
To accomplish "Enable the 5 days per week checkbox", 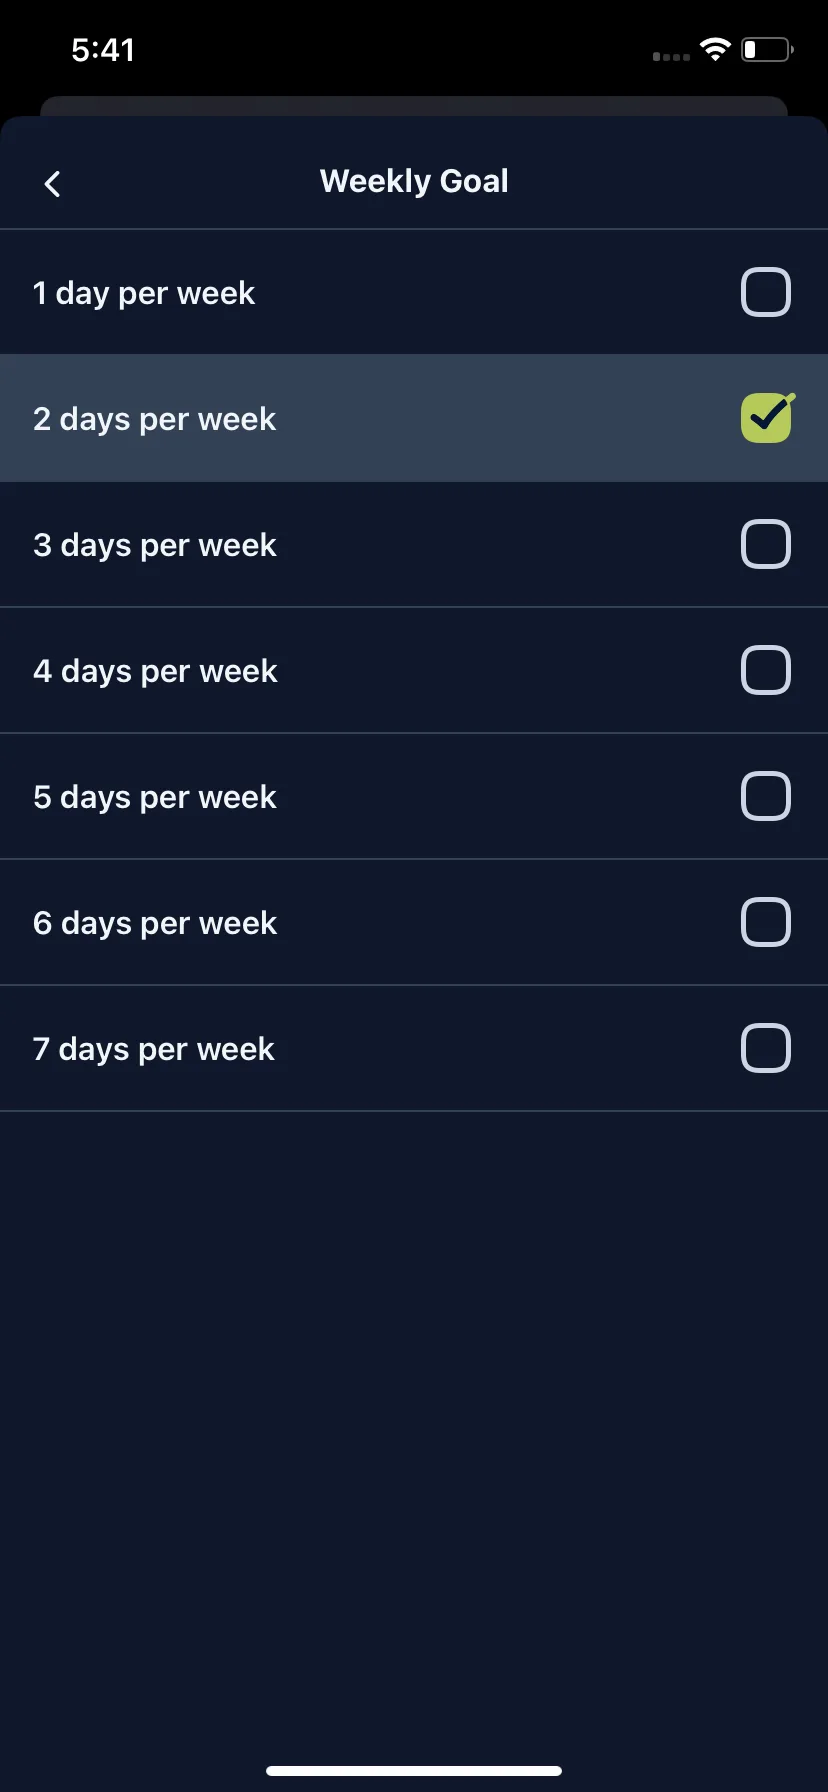I will pos(766,797).
